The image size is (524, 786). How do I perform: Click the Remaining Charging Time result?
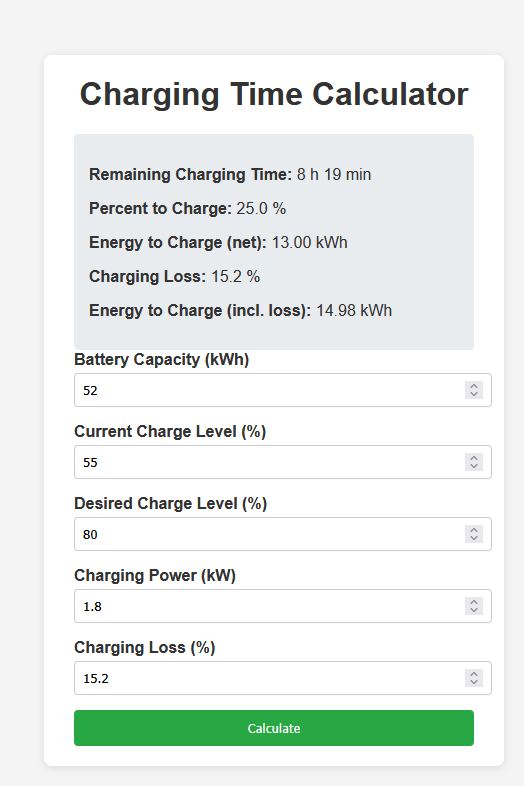[230, 174]
